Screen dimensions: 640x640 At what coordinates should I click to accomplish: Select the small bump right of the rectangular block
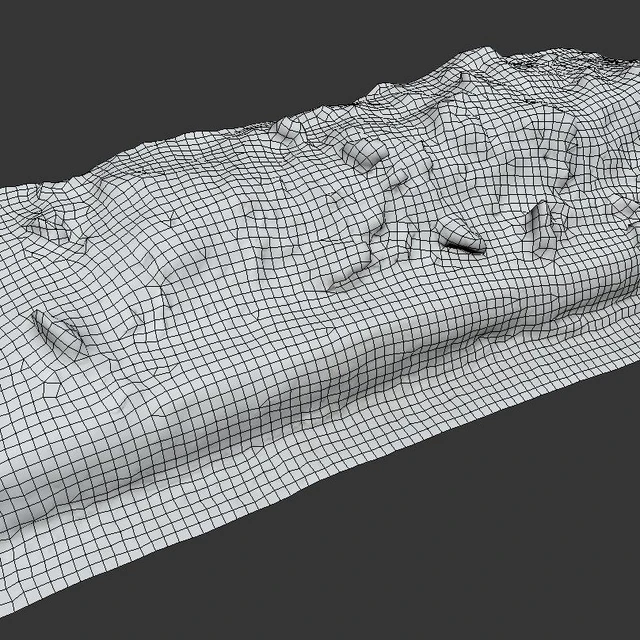coord(398,178)
